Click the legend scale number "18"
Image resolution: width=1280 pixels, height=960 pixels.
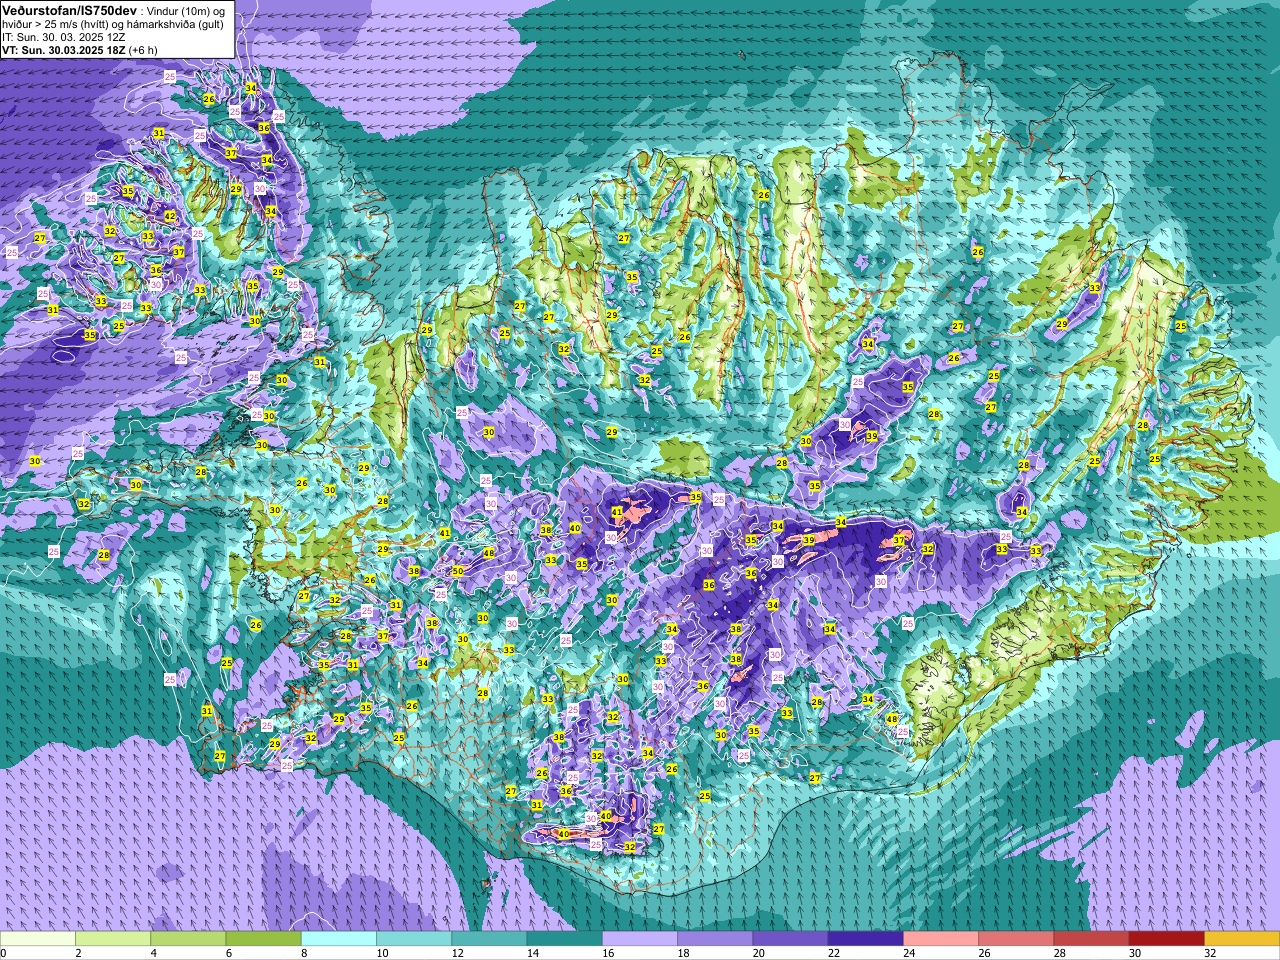[x=683, y=953]
